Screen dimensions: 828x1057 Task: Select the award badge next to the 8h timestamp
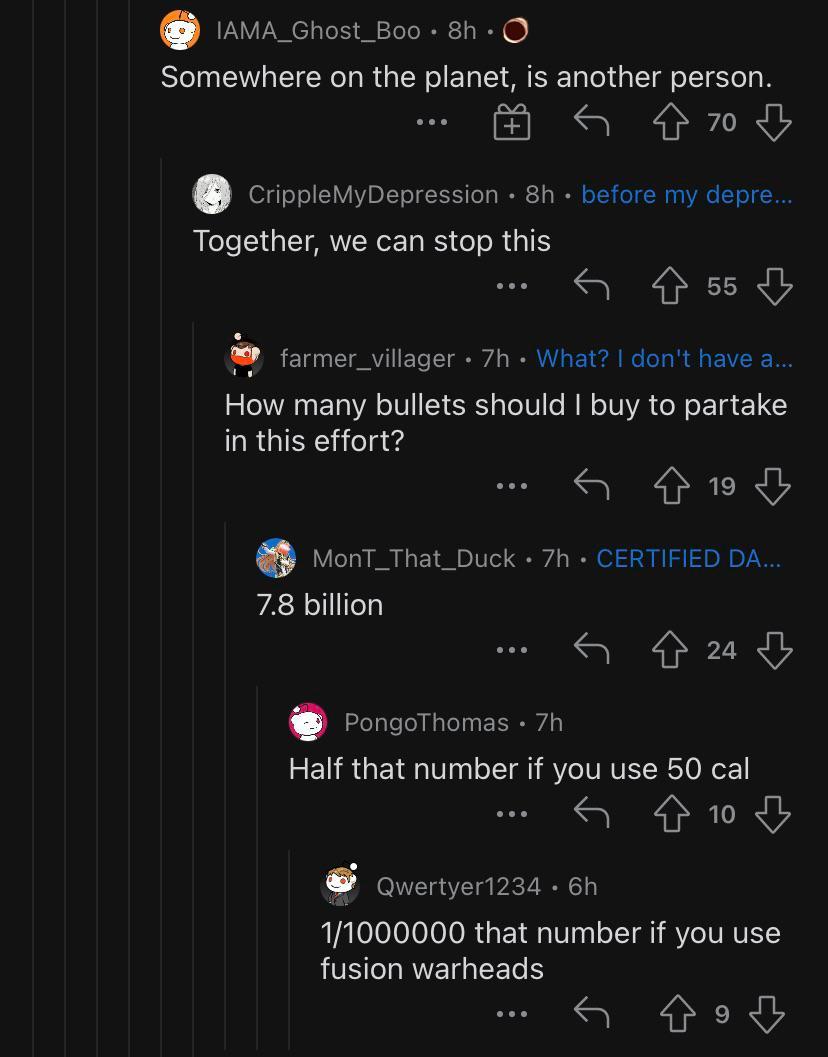(514, 30)
